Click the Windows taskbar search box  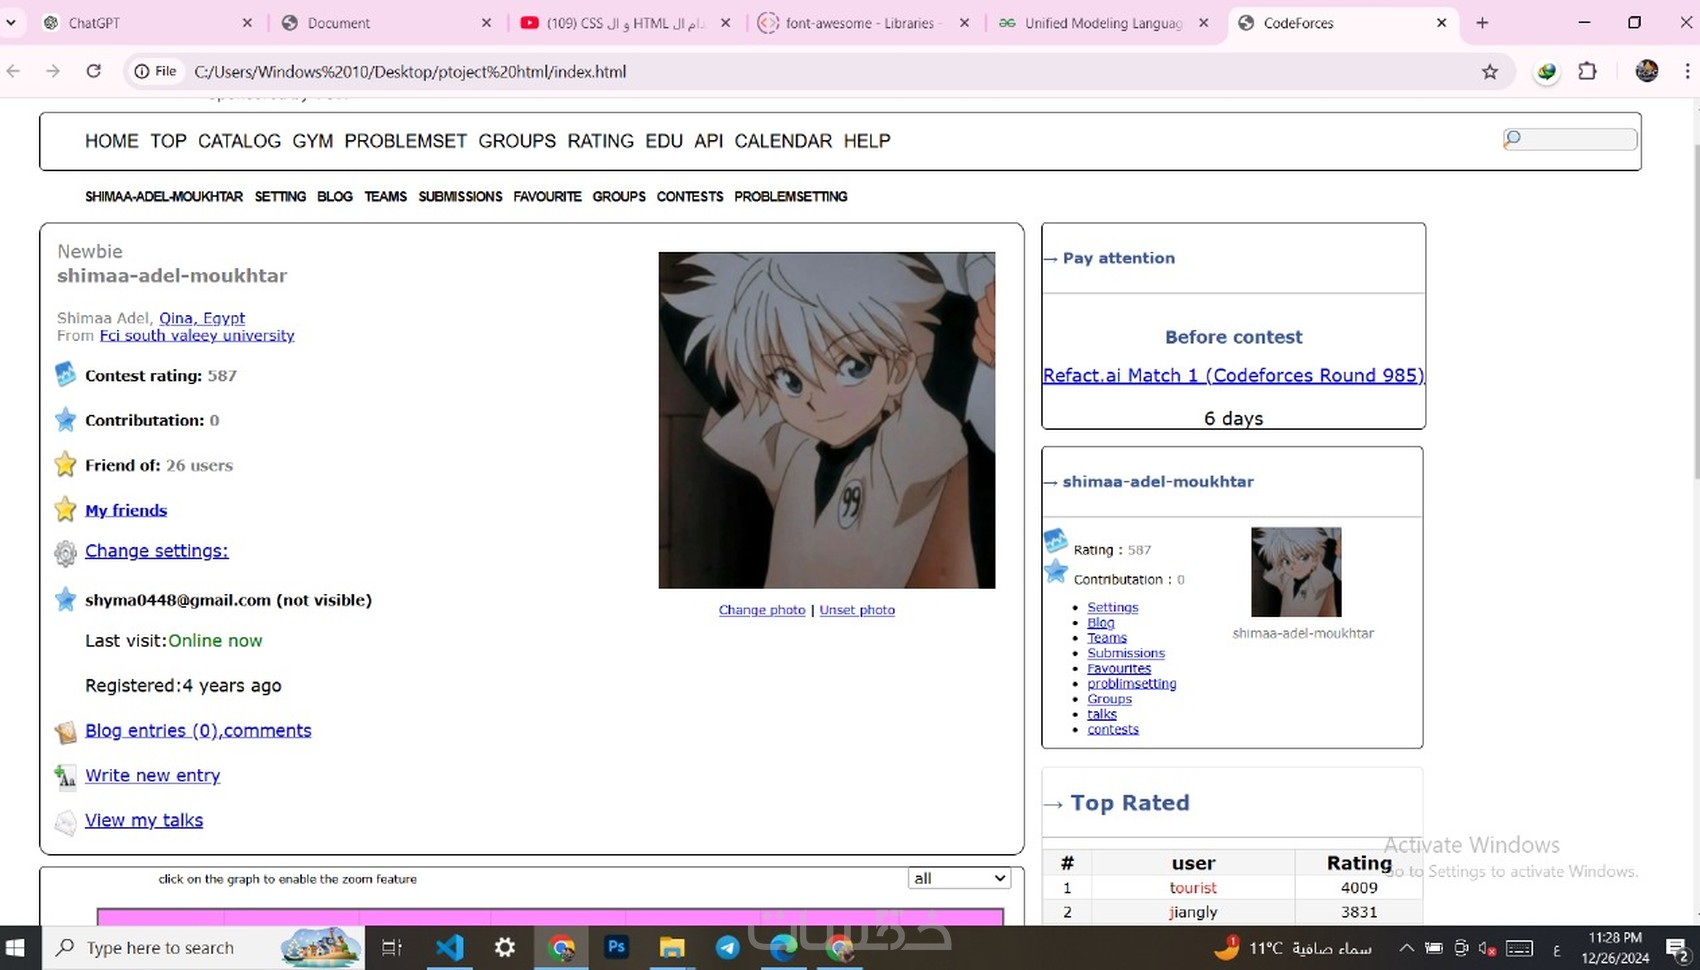pos(203,948)
